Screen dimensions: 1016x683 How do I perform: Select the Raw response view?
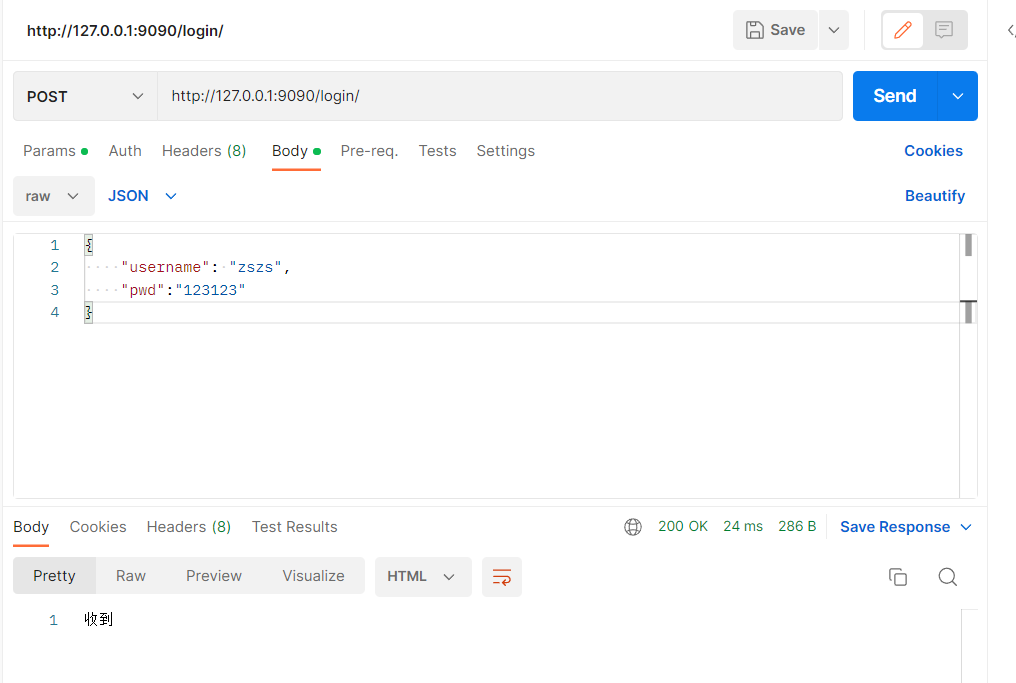click(x=131, y=576)
